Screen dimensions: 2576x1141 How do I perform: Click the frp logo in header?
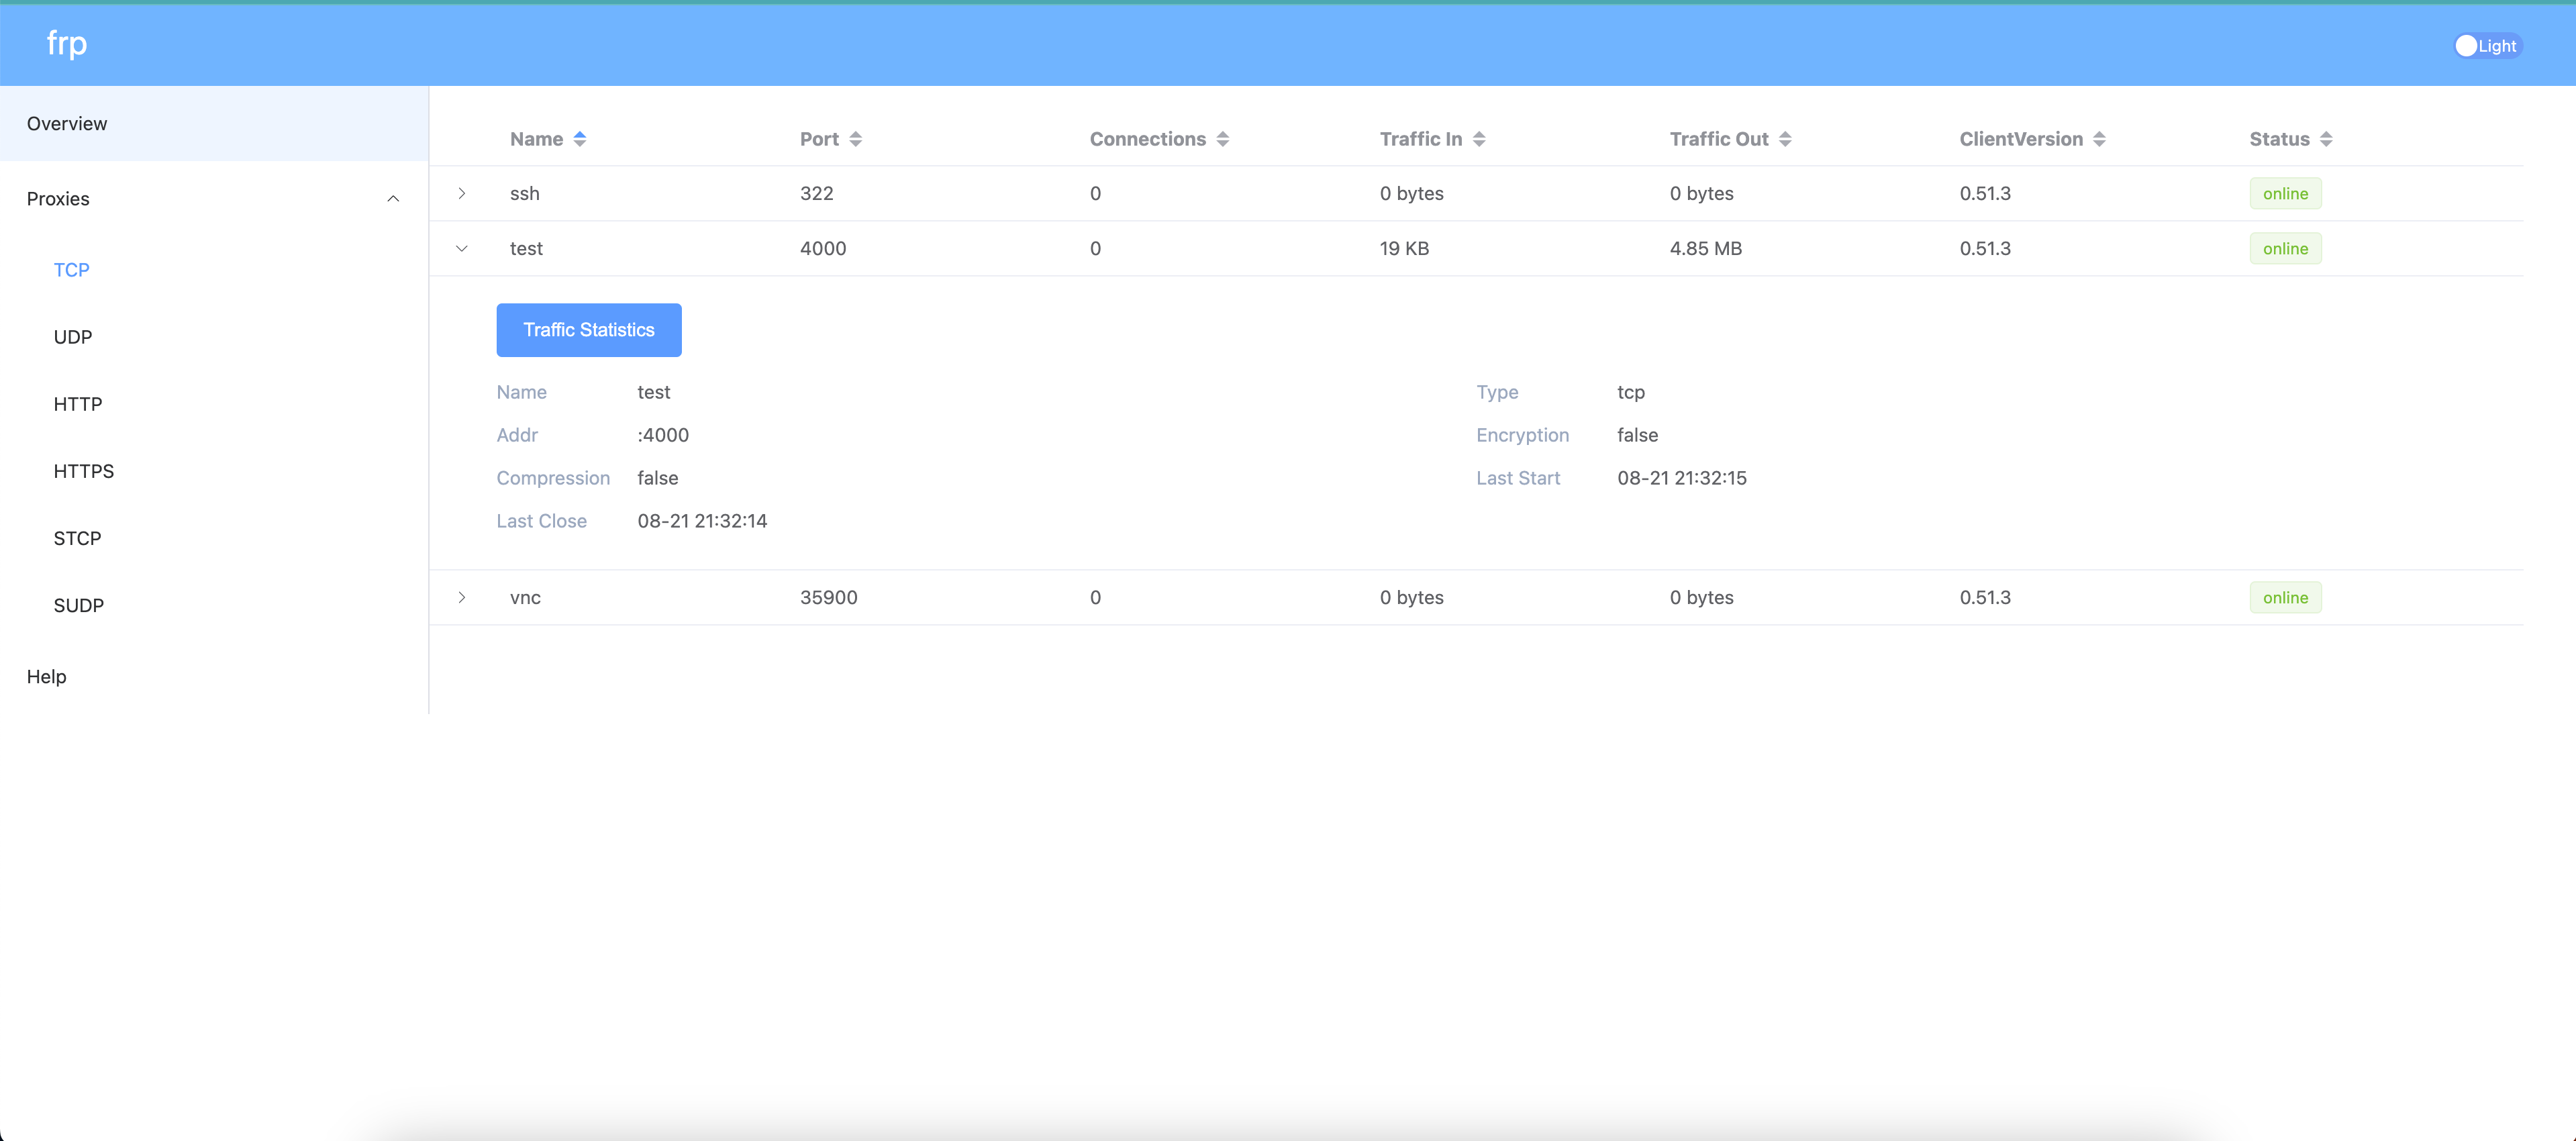(x=67, y=43)
